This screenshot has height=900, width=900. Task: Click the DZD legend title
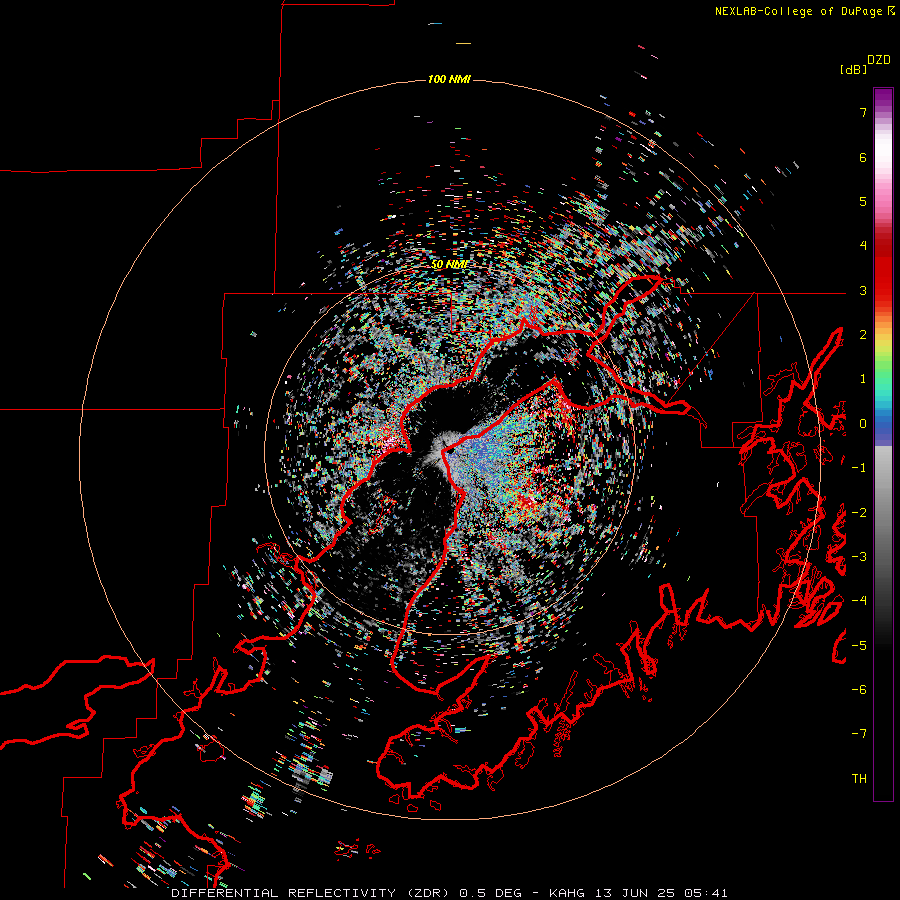[x=878, y=59]
